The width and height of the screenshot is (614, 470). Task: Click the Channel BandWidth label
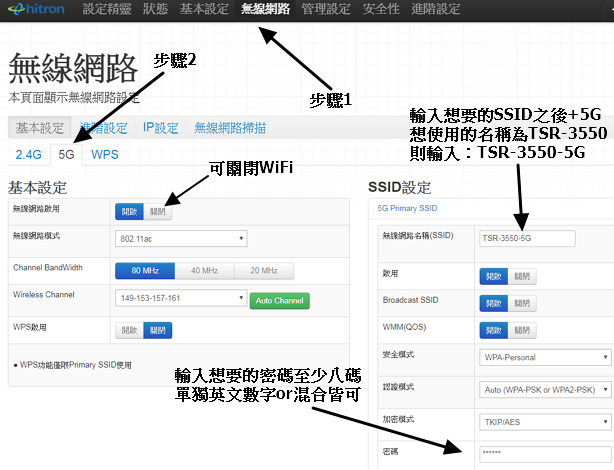click(48, 268)
